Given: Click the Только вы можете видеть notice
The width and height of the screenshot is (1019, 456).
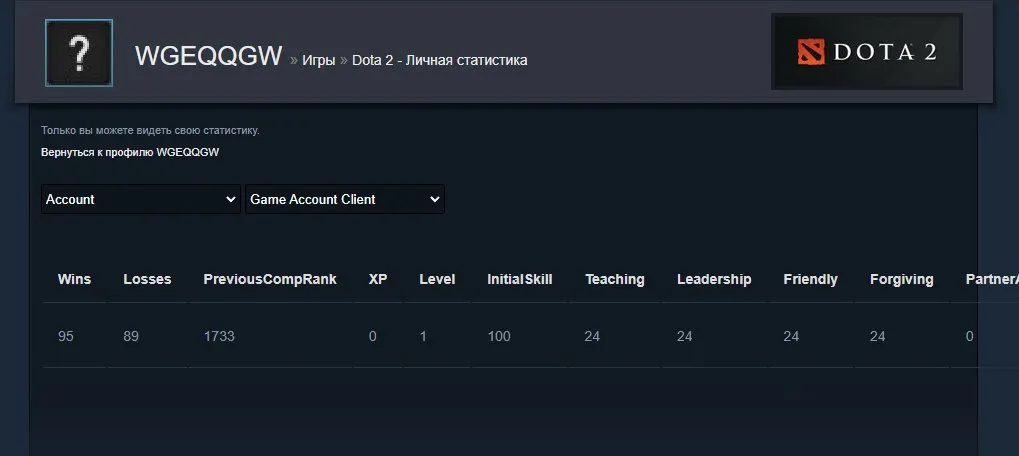Looking at the screenshot, I should point(150,131).
